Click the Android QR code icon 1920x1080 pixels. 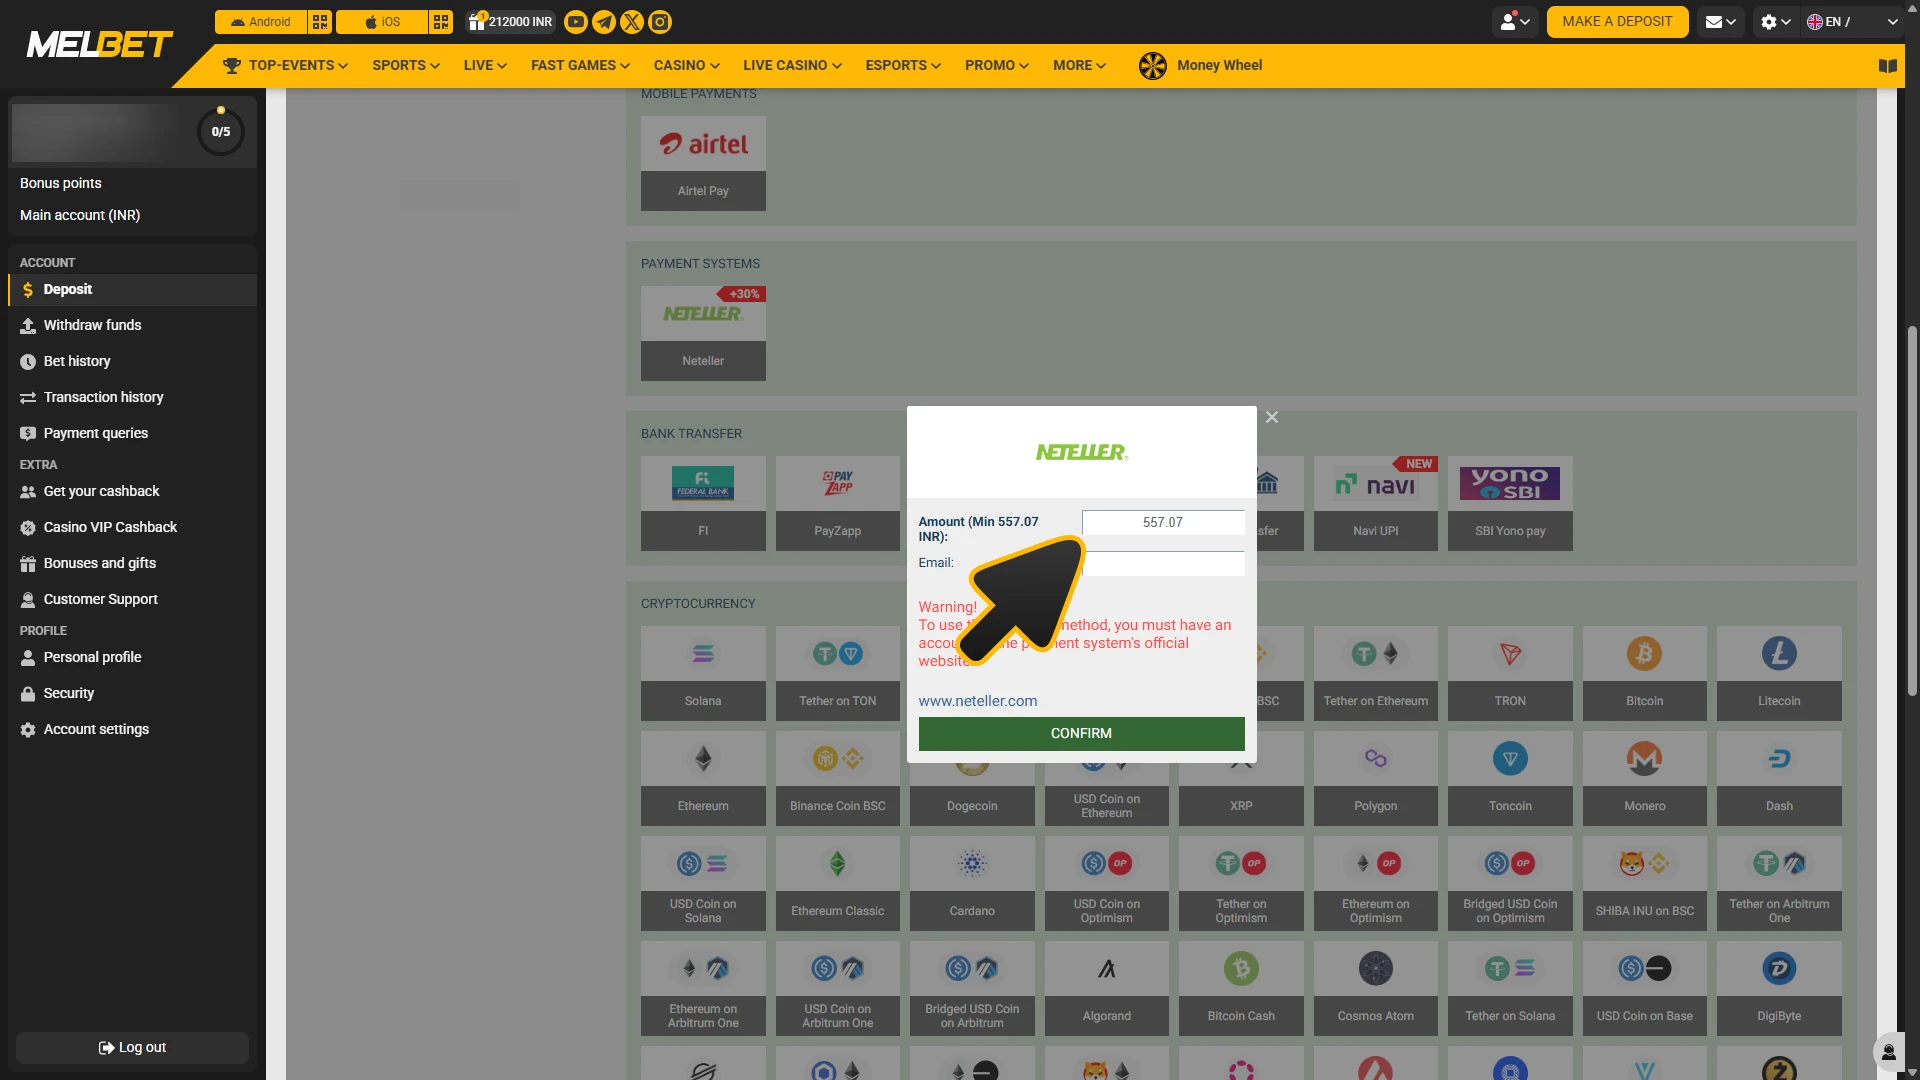pos(320,22)
